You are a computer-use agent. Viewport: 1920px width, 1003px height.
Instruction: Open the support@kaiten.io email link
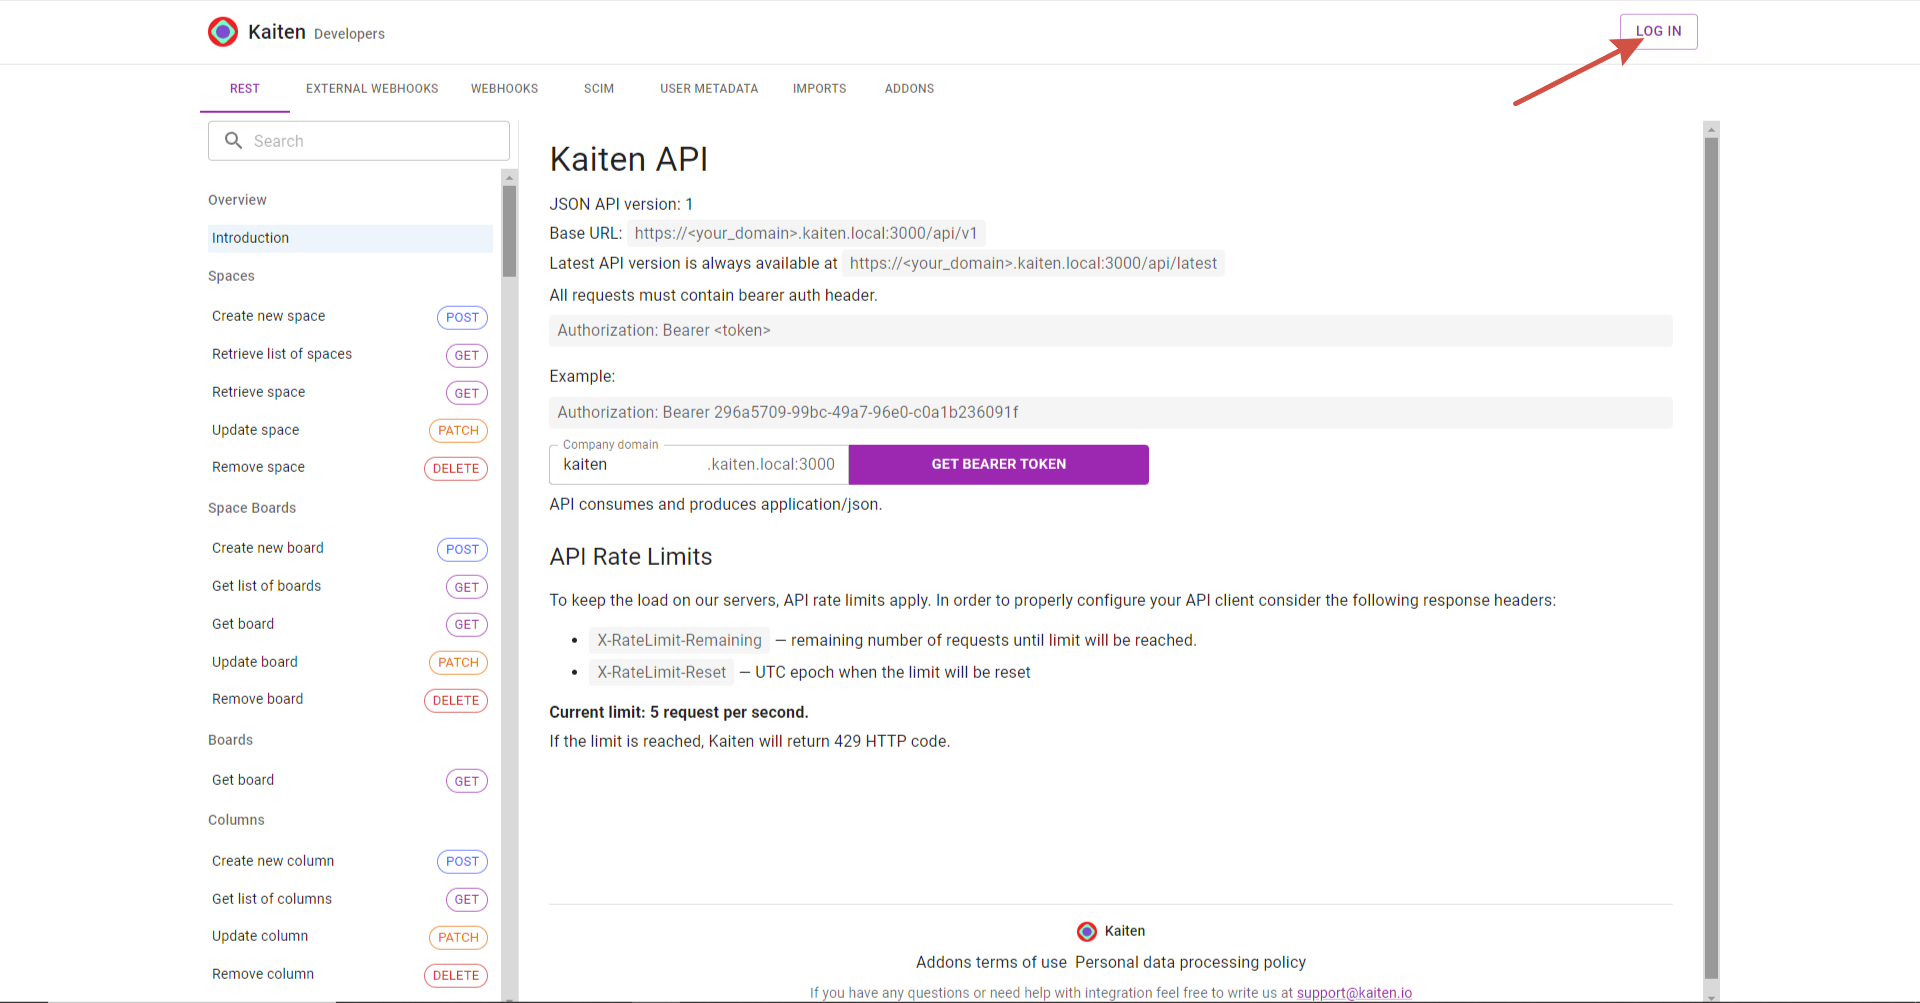coord(1354,993)
